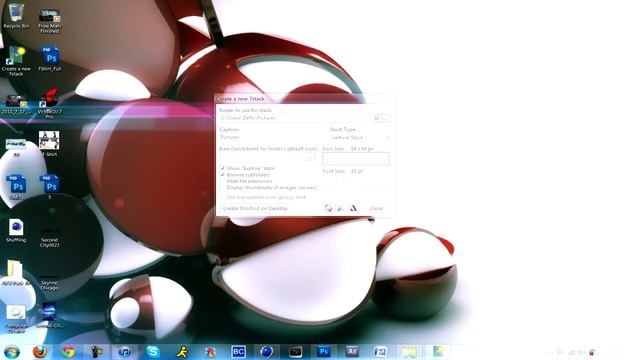
Task: Select the T-Shirt image file on desktop
Action: (x=49, y=144)
